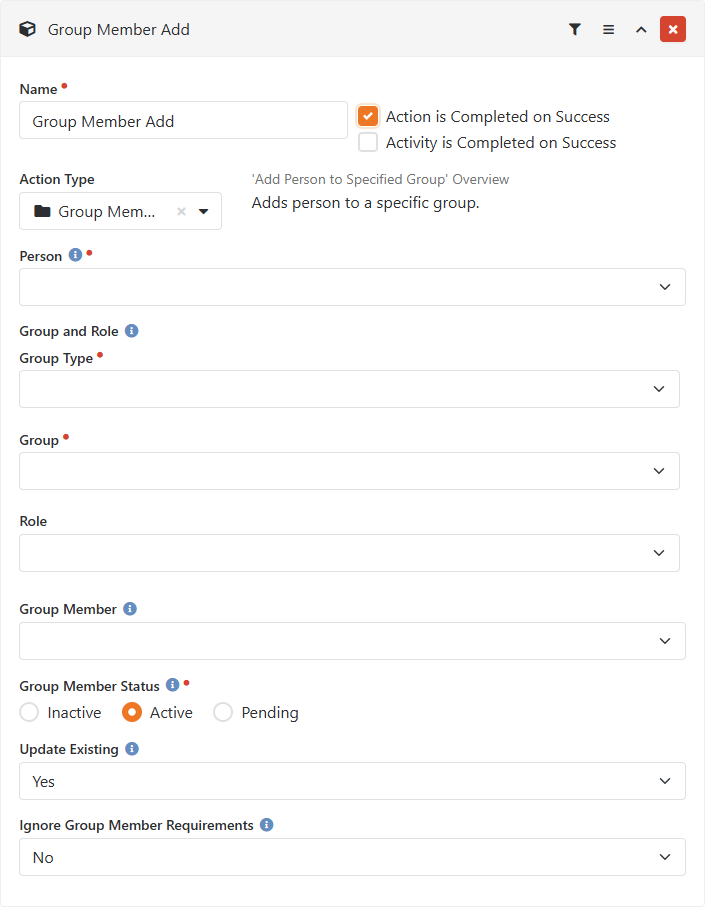Open the Update Existing dropdown showing Yes
This screenshot has width=705, height=907.
[x=352, y=781]
